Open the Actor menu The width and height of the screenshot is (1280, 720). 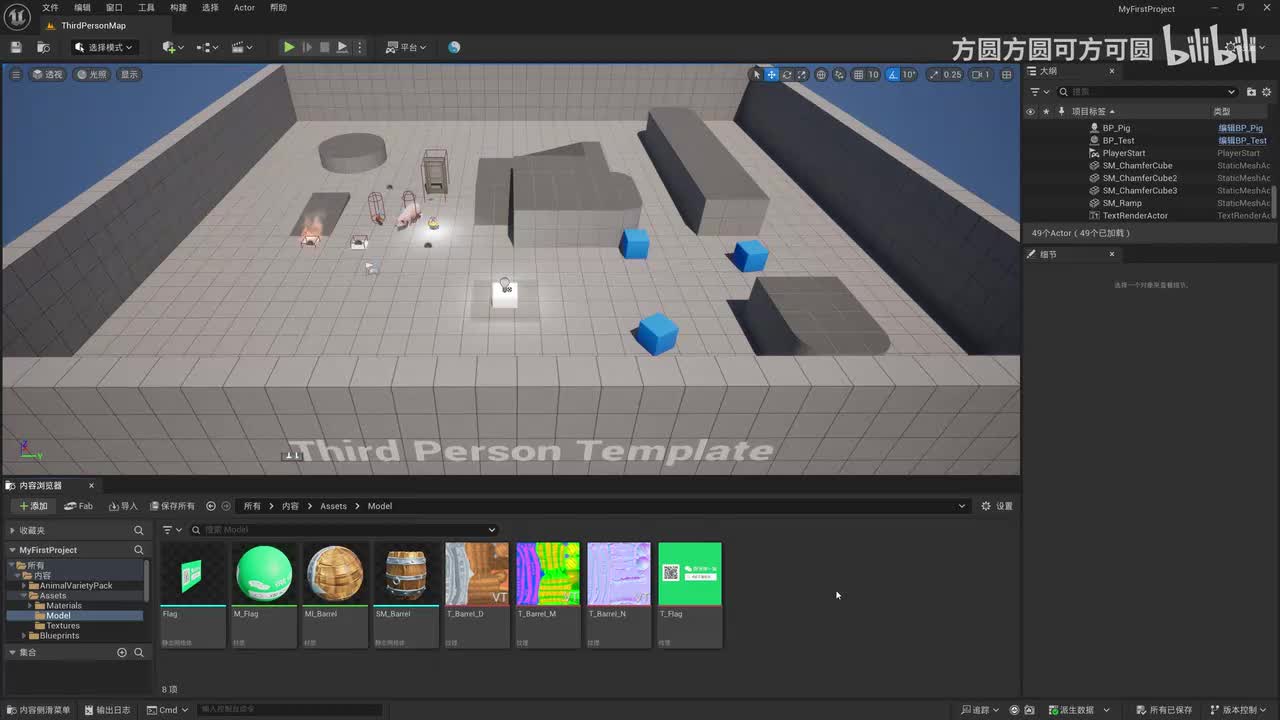(244, 8)
